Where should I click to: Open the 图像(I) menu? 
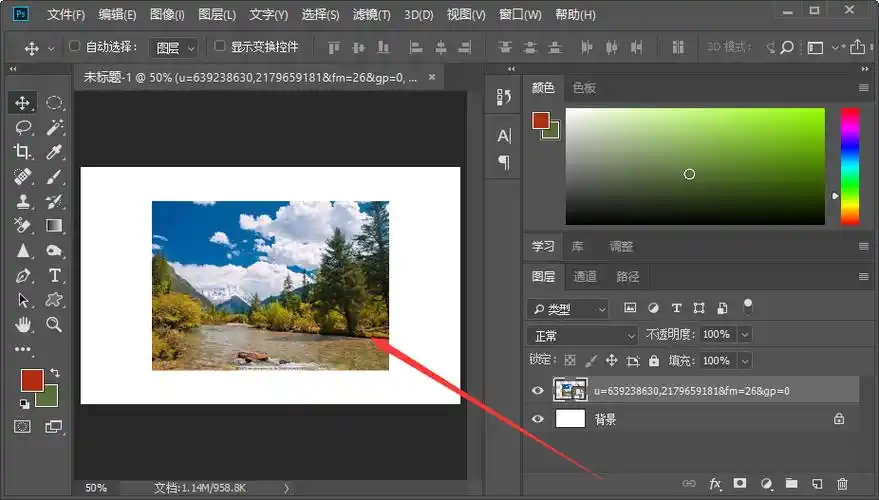pyautogui.click(x=167, y=15)
